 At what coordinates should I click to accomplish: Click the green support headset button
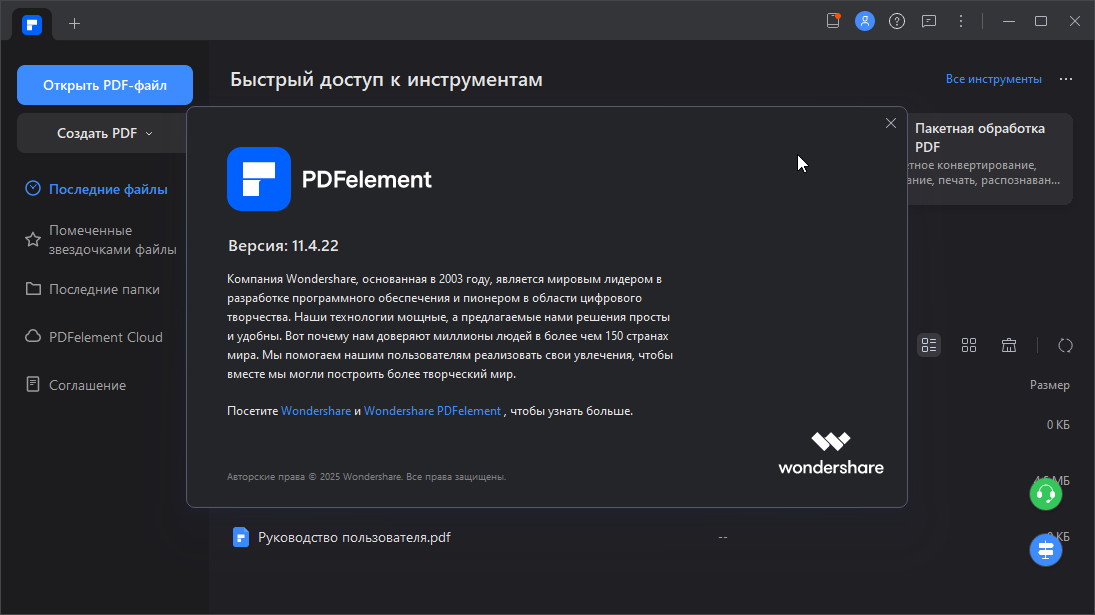coord(1045,494)
